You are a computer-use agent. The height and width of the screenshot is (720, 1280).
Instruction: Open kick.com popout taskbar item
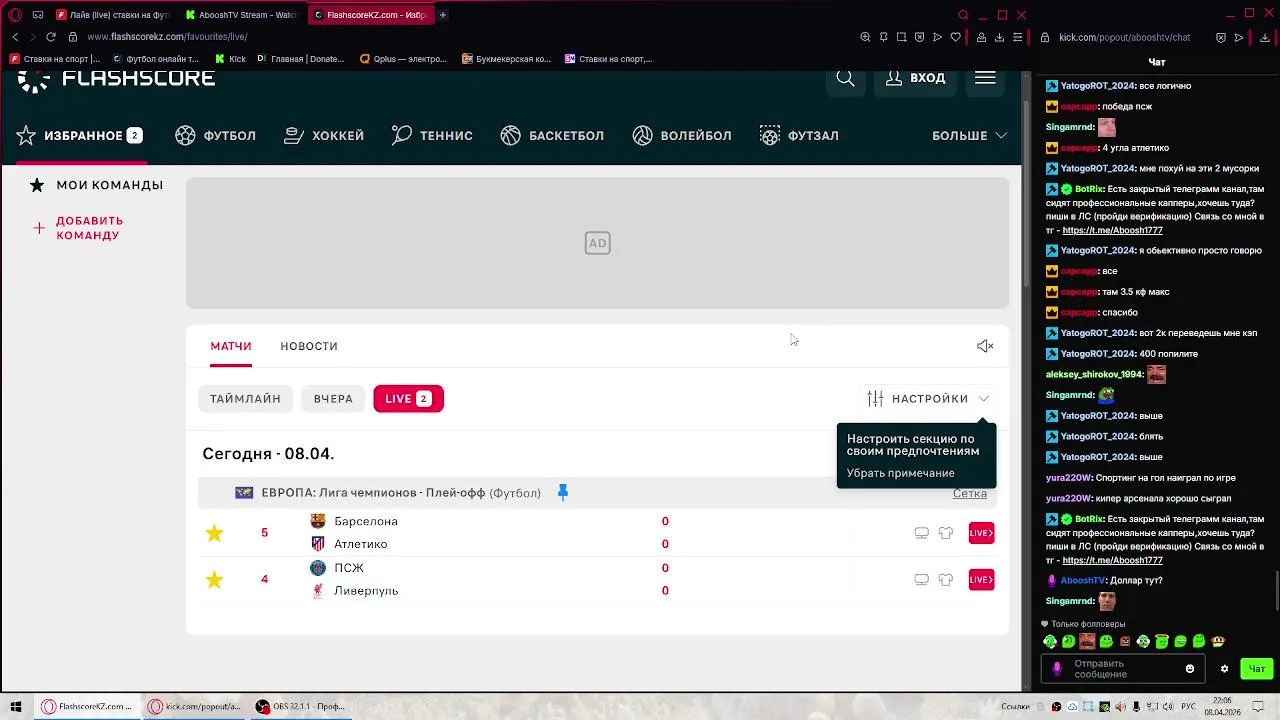click(x=195, y=706)
